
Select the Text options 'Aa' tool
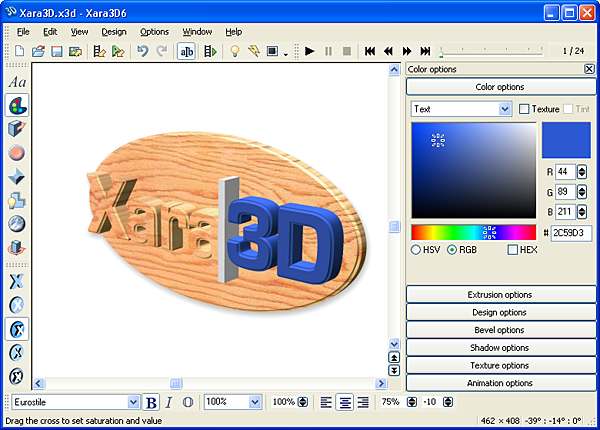[17, 82]
